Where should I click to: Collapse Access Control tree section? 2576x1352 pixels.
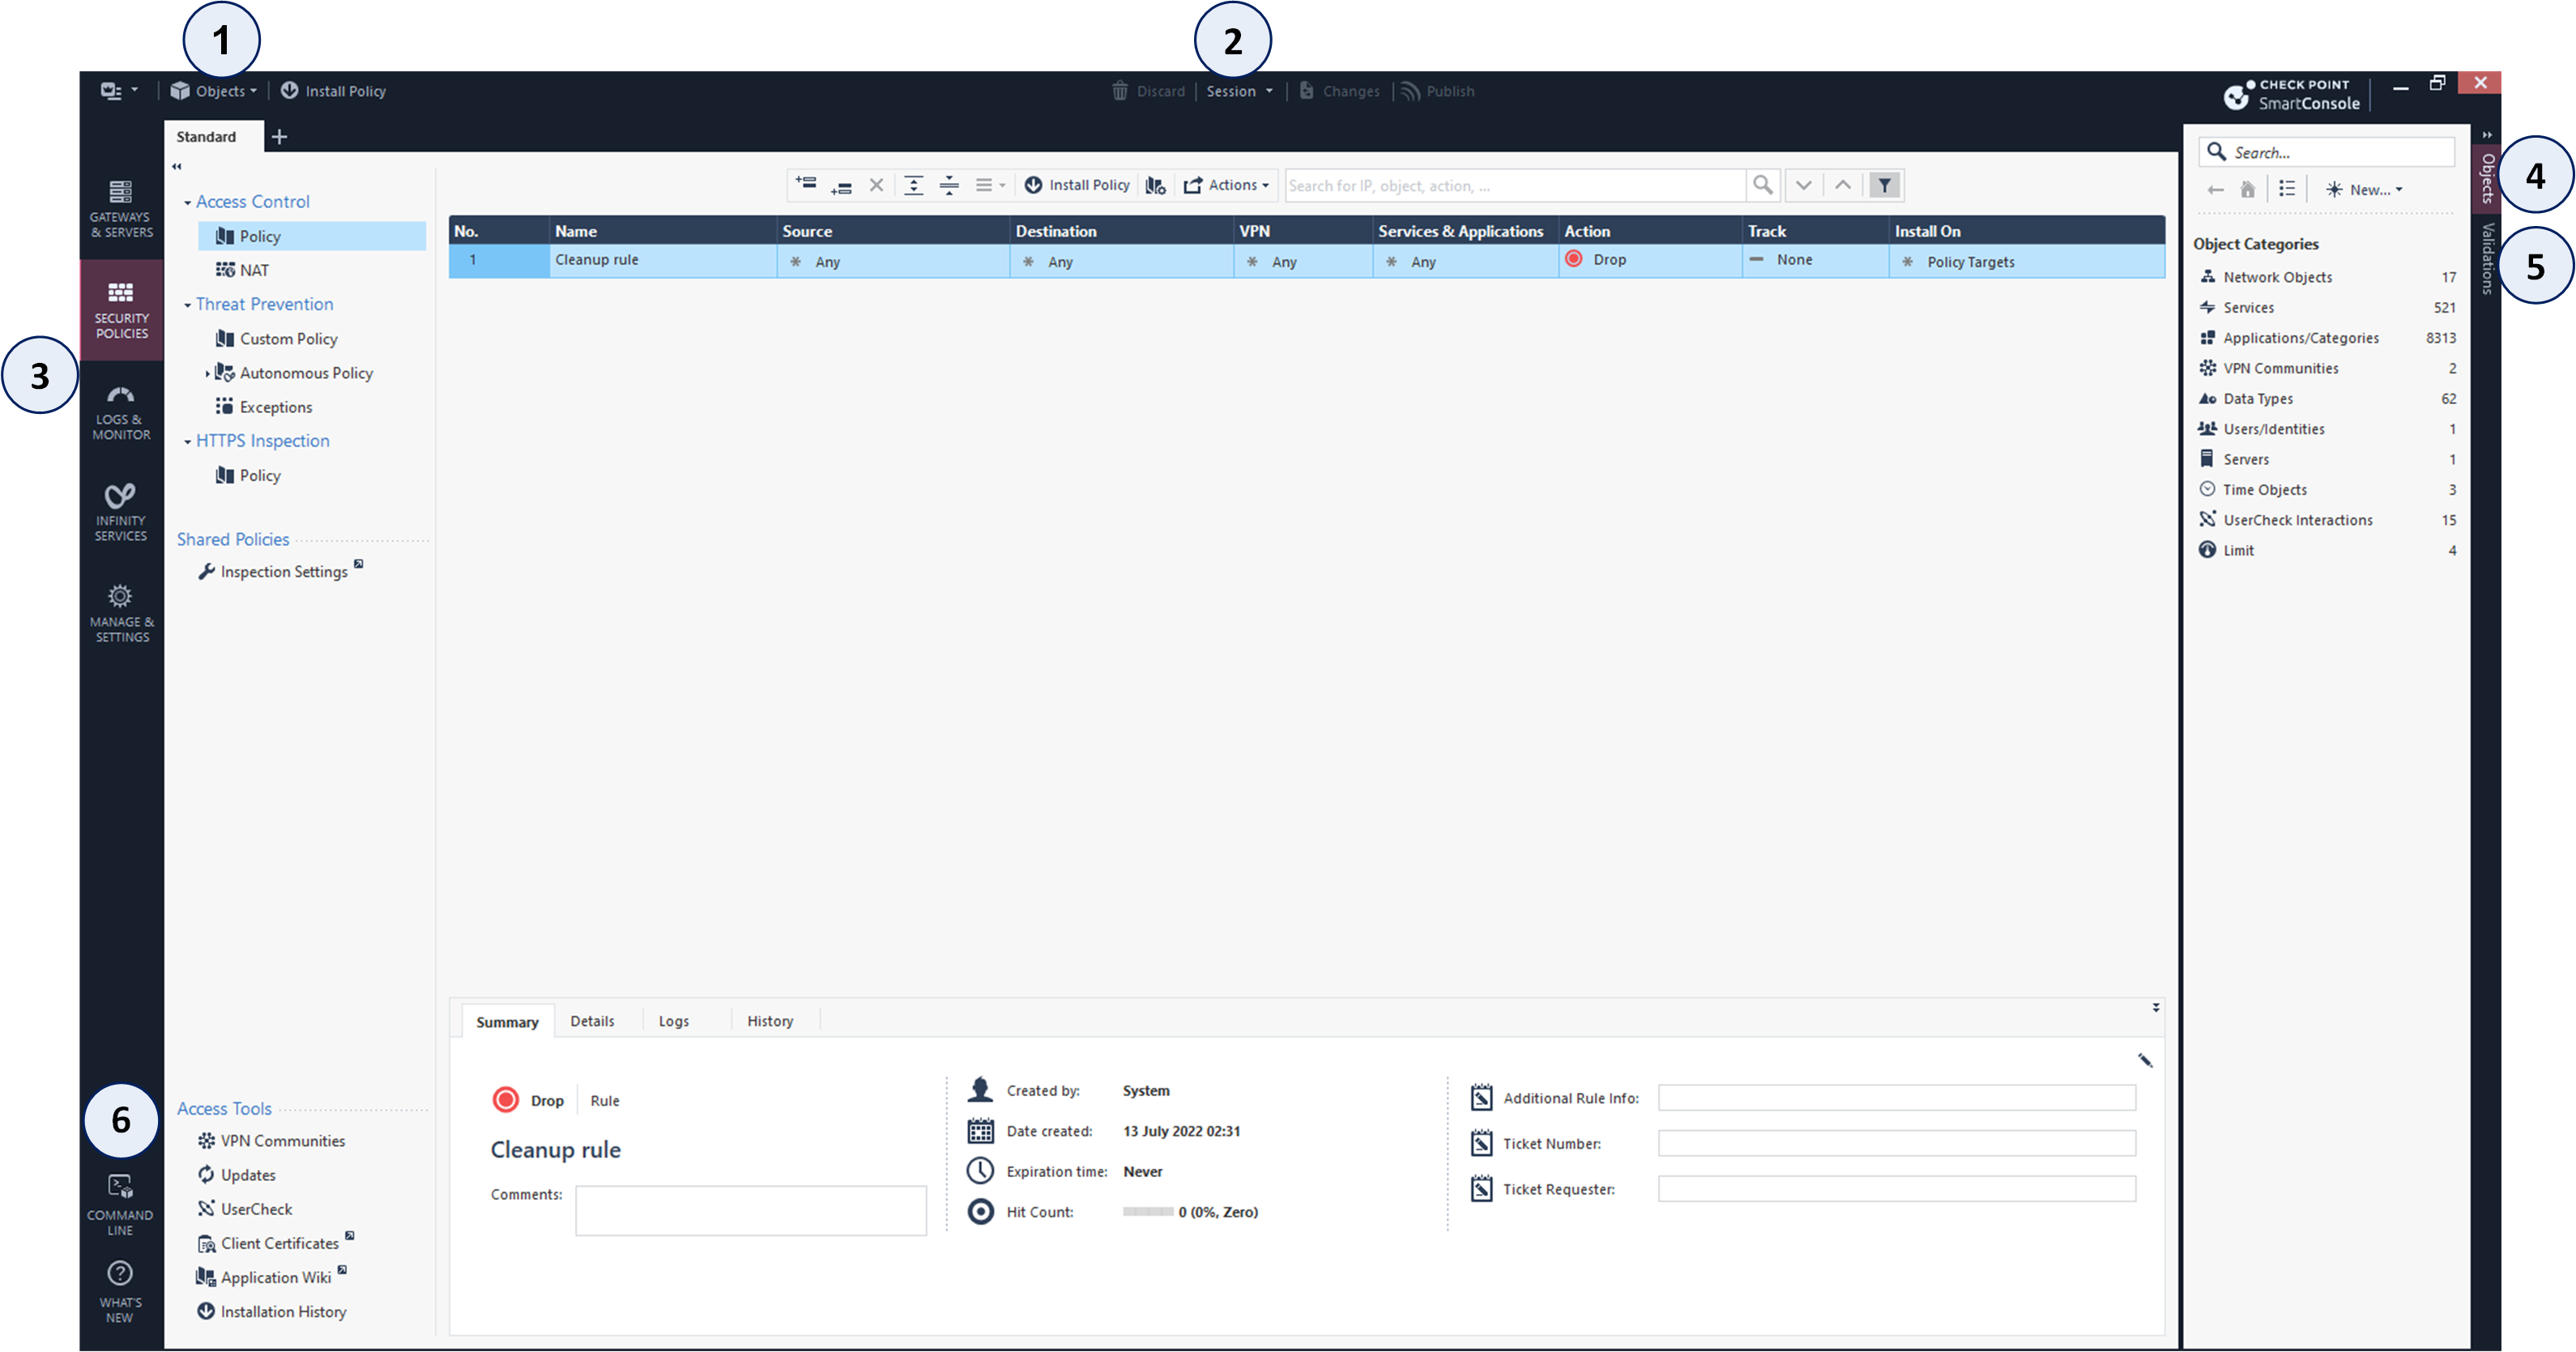coord(187,203)
